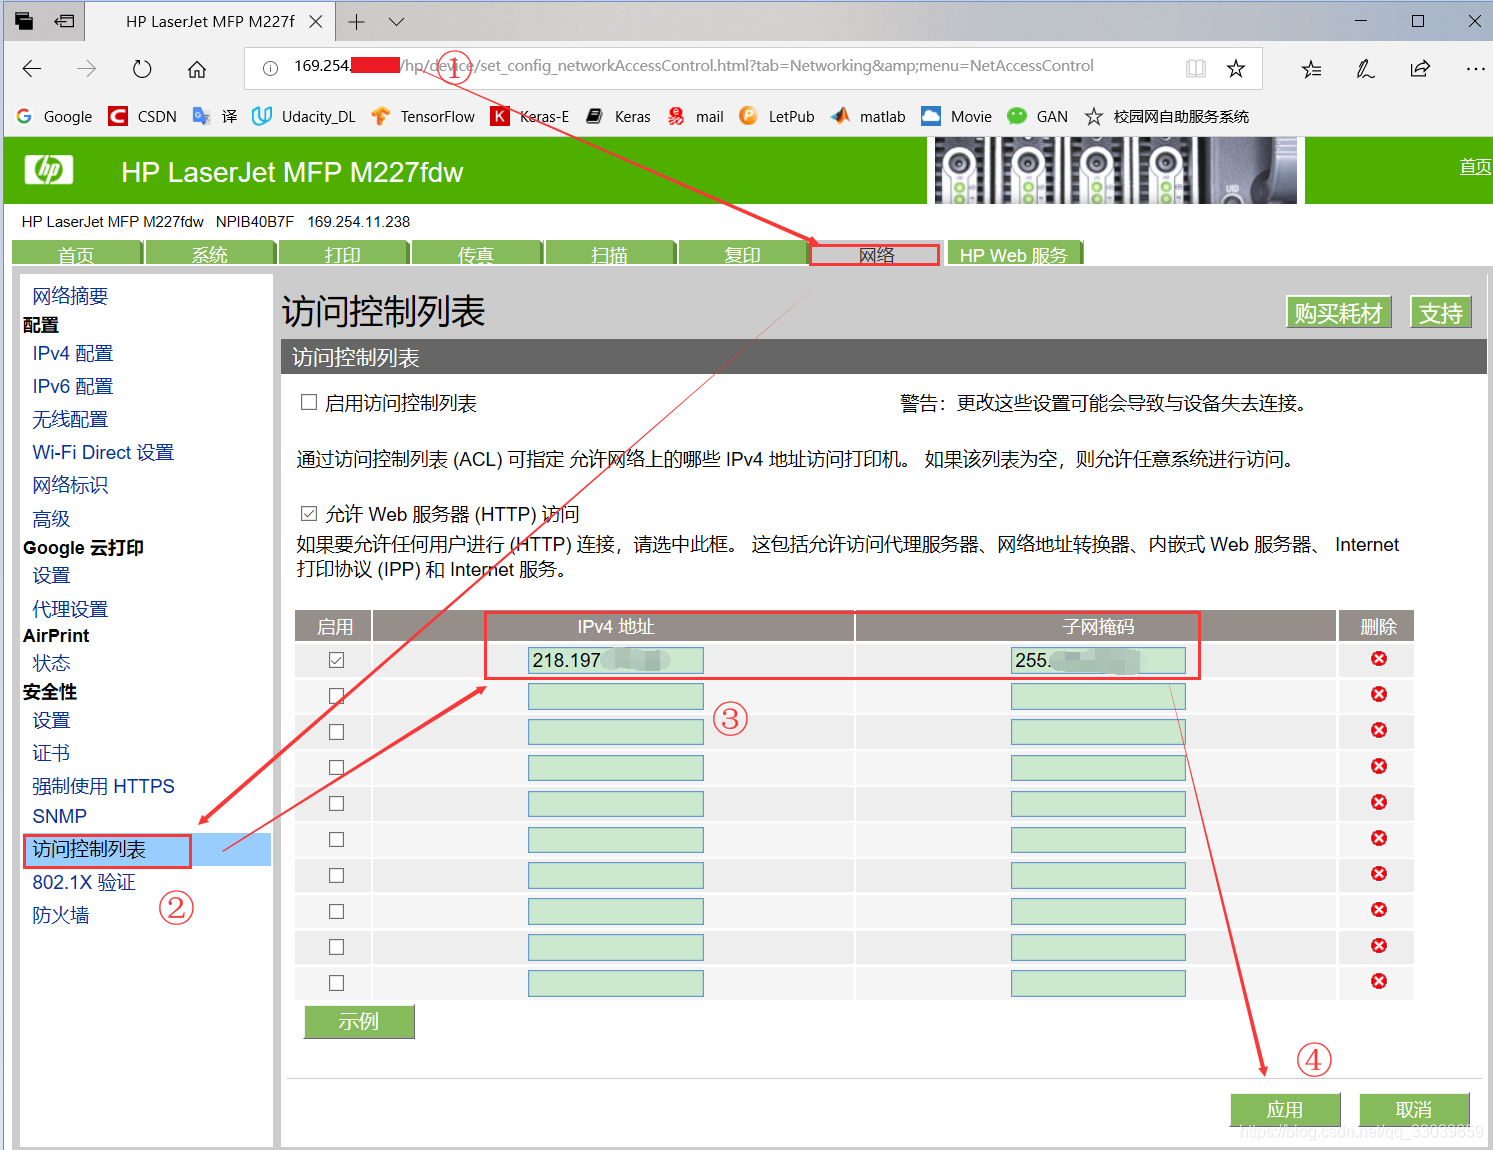Viewport: 1493px width, 1150px height.
Task: Click the add notes pen icon
Action: pyautogui.click(x=1365, y=68)
